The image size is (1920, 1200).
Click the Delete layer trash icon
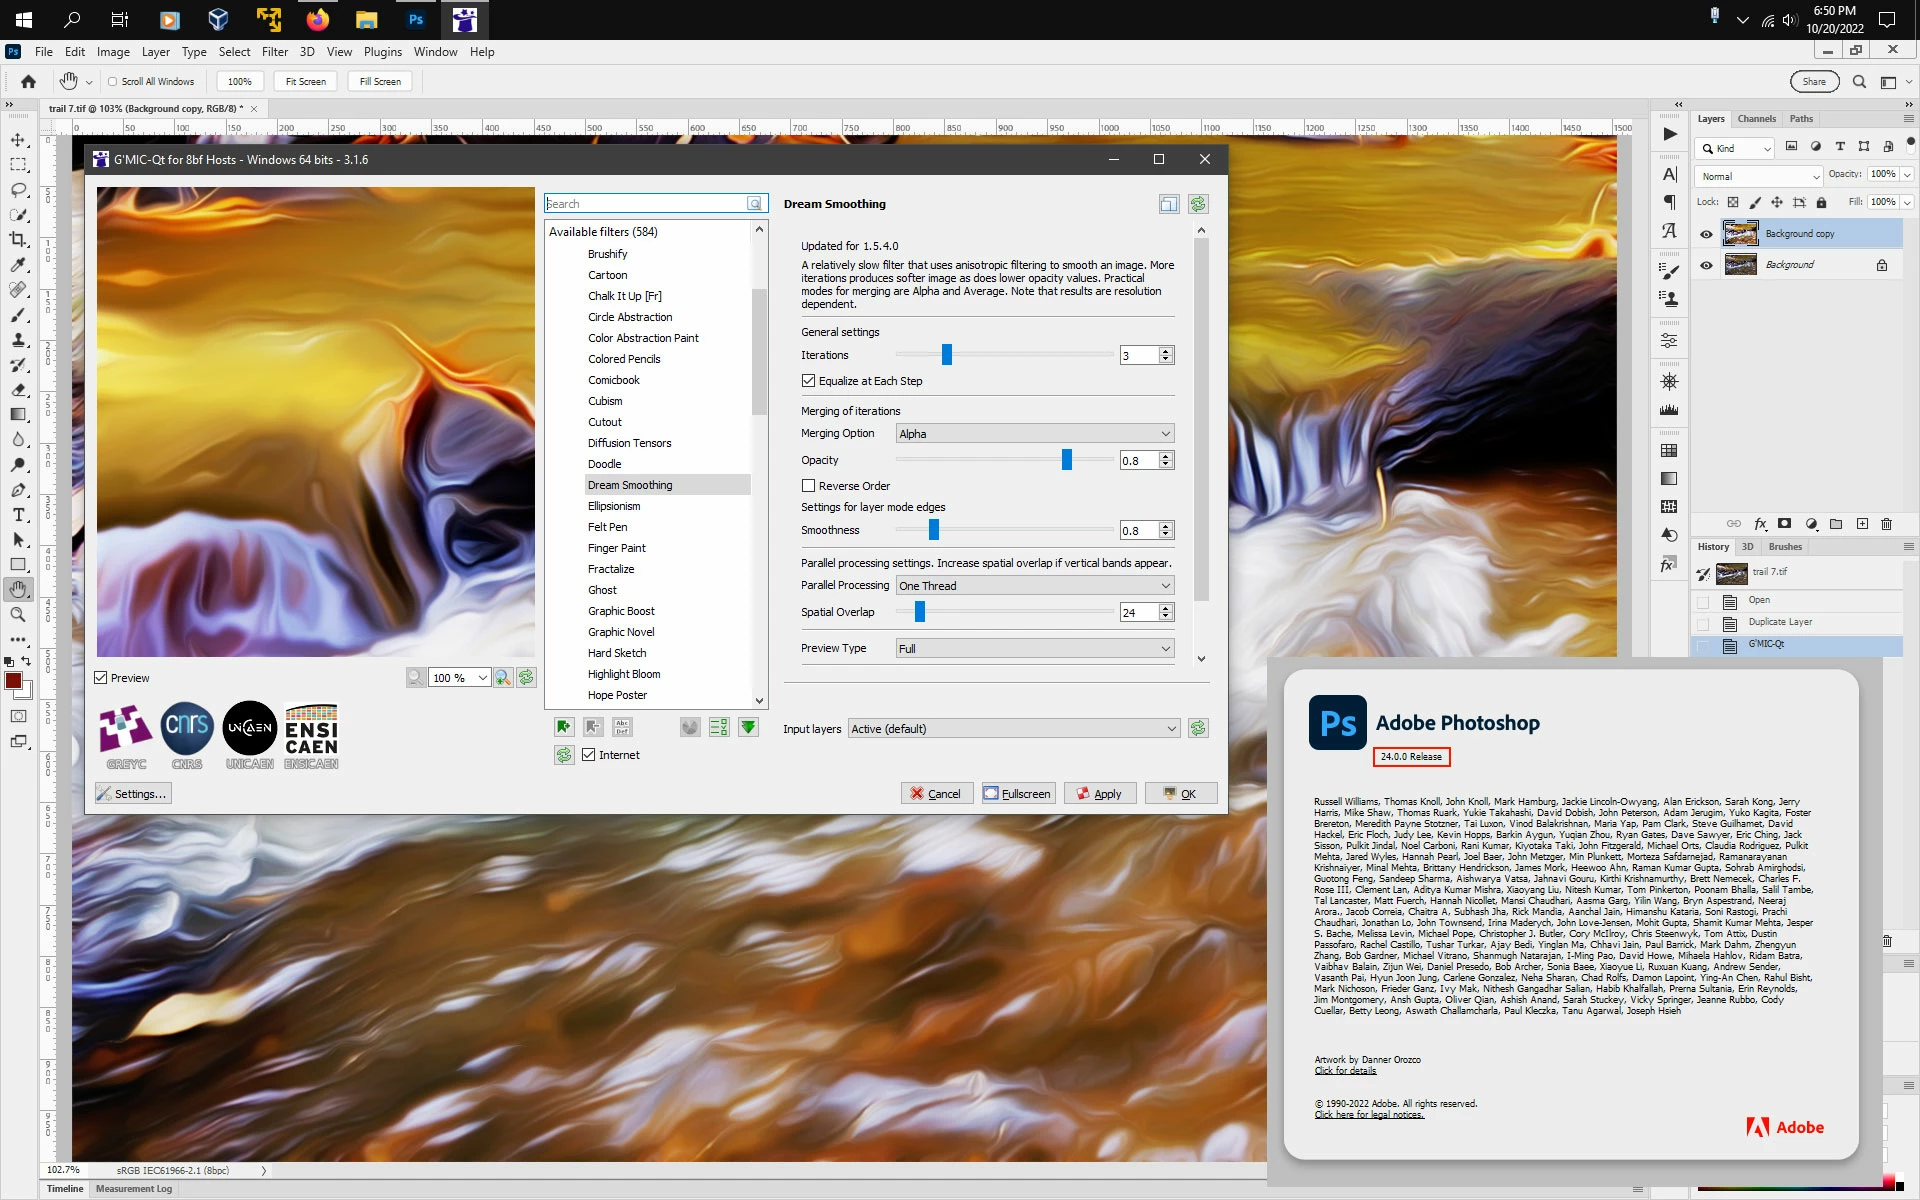[x=1886, y=524]
